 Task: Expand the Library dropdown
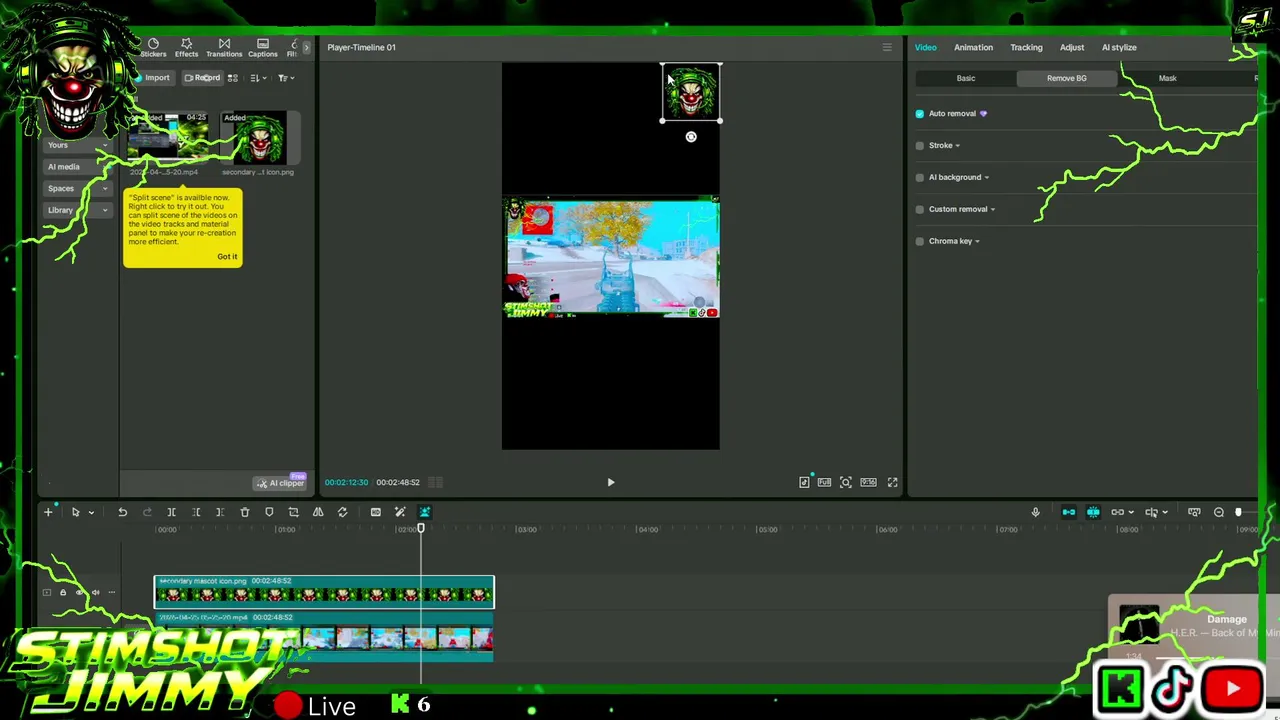104,211
